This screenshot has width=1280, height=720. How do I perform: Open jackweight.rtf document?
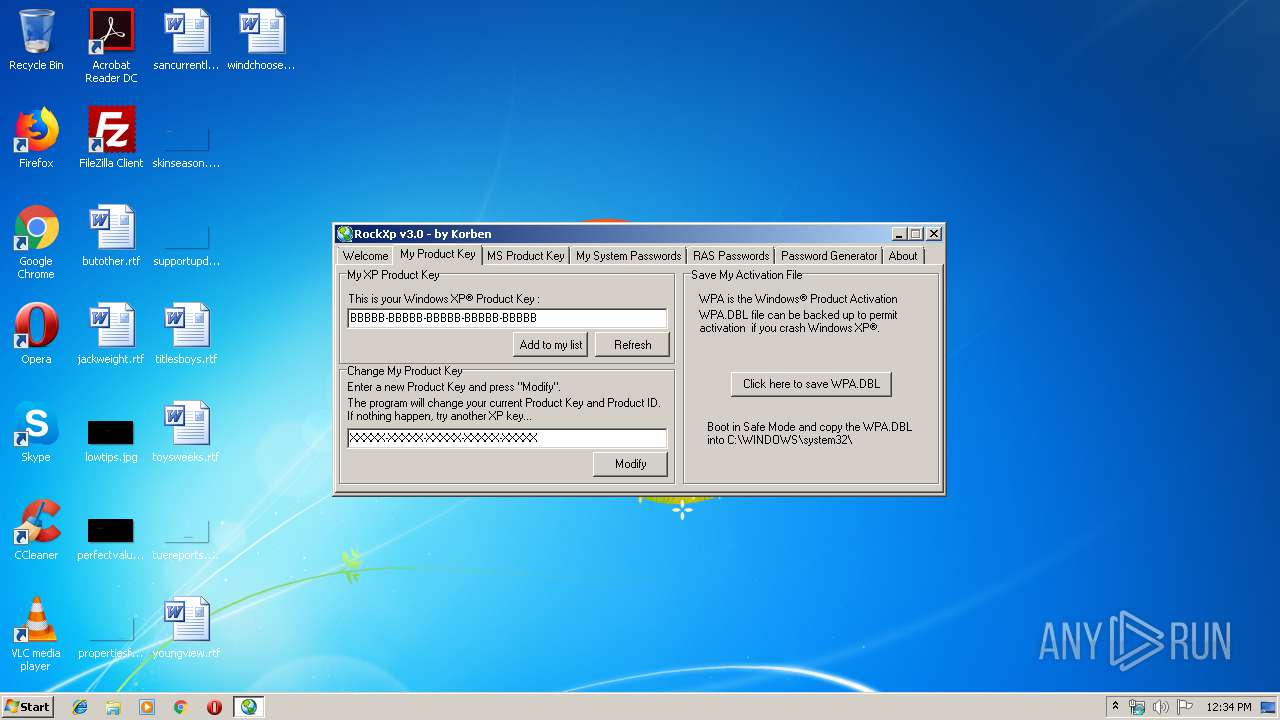click(111, 334)
